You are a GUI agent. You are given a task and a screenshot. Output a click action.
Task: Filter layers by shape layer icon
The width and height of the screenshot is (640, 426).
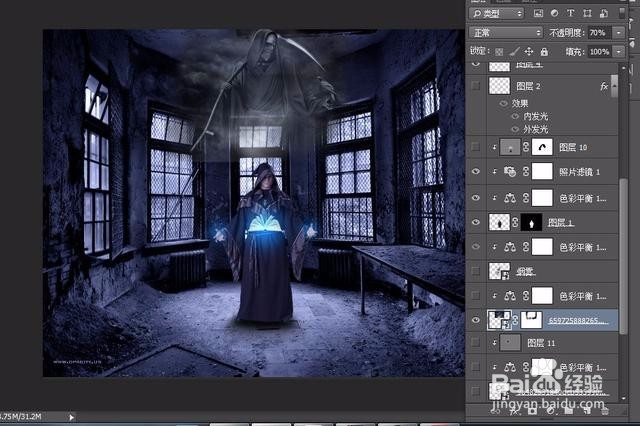click(587, 13)
